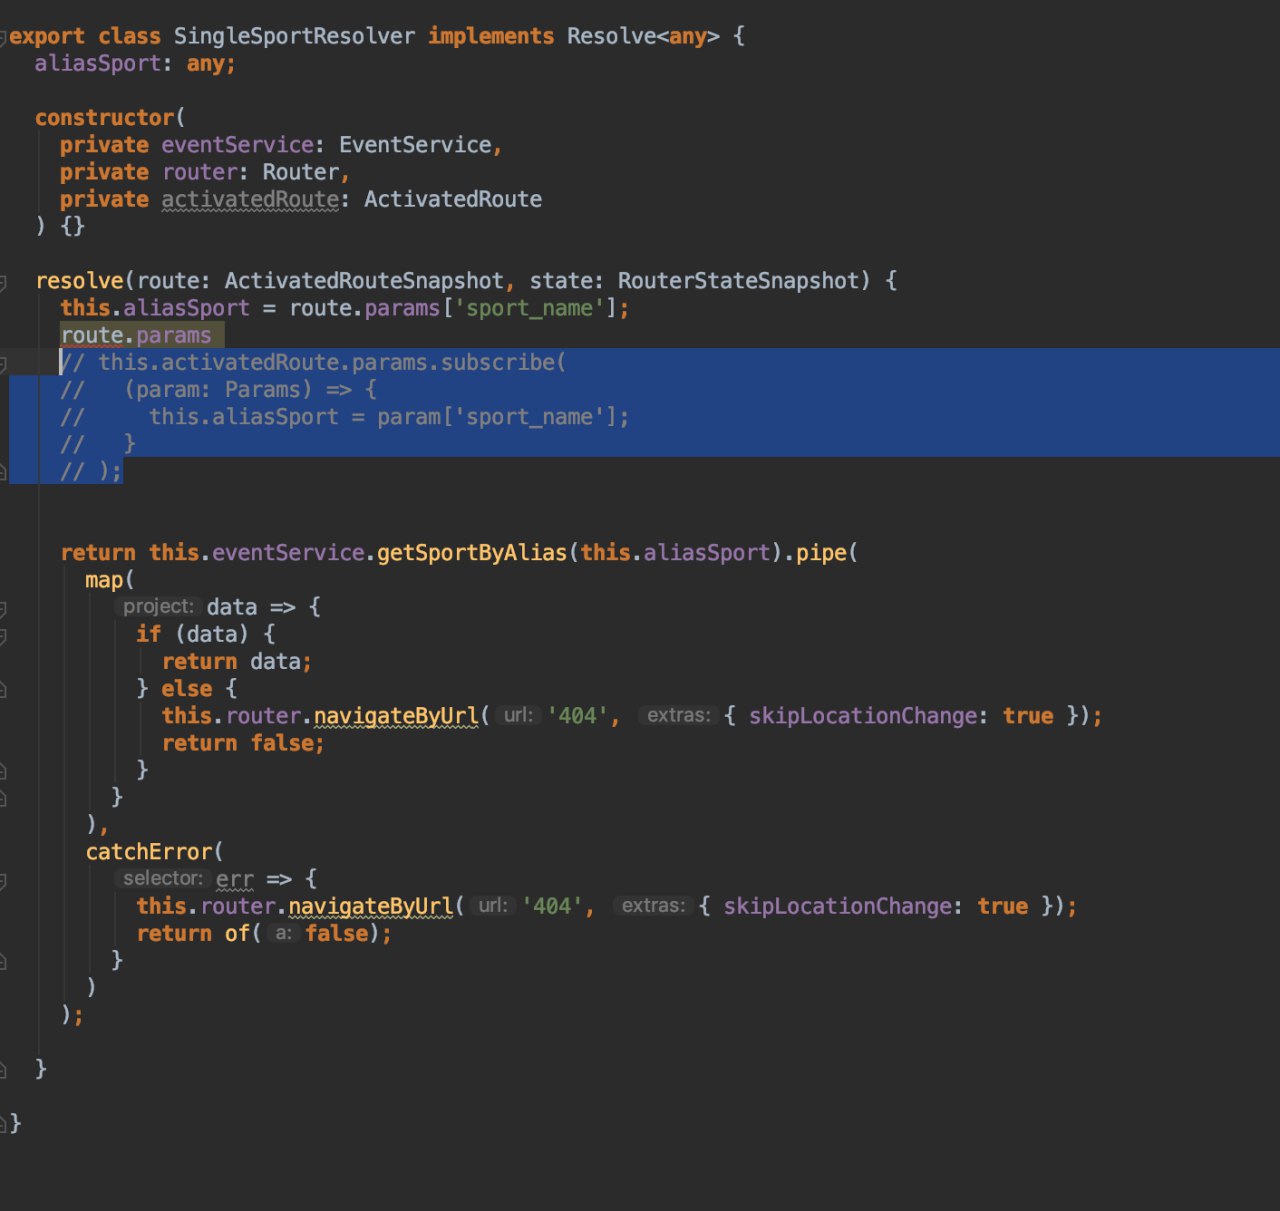The height and width of the screenshot is (1211, 1280).
Task: Click the class name SingleSportResolver
Action: tap(294, 36)
